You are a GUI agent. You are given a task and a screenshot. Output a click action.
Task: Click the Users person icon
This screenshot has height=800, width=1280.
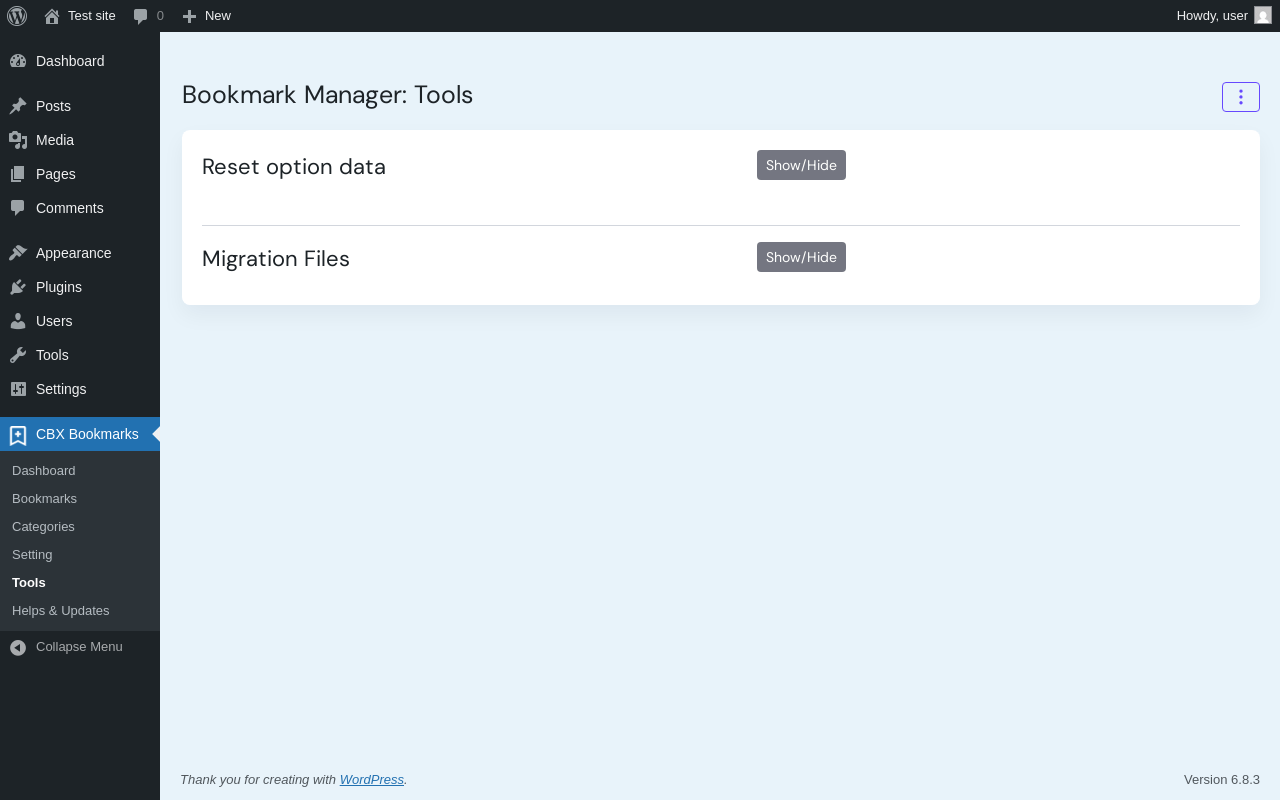(x=18, y=321)
